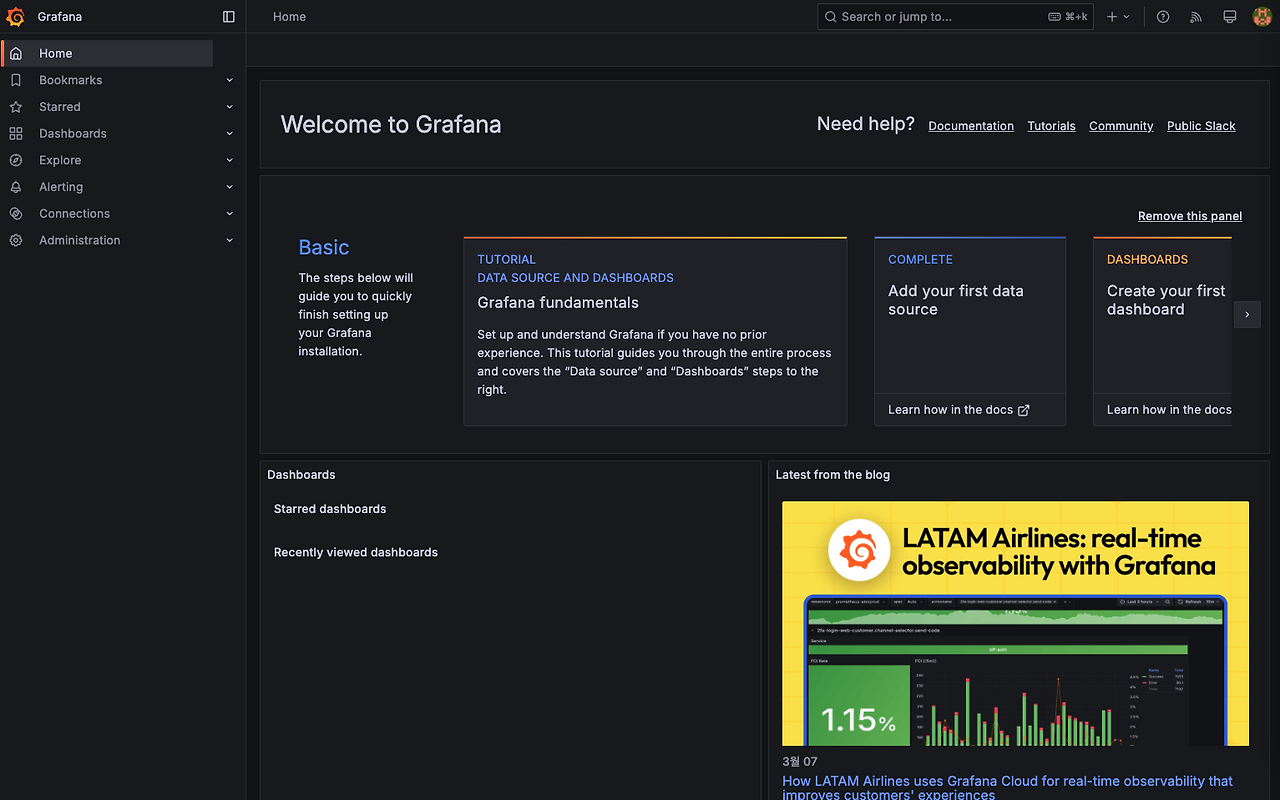The height and width of the screenshot is (800, 1280).
Task: Expand the Starred section chevron
Action: pyautogui.click(x=230, y=107)
